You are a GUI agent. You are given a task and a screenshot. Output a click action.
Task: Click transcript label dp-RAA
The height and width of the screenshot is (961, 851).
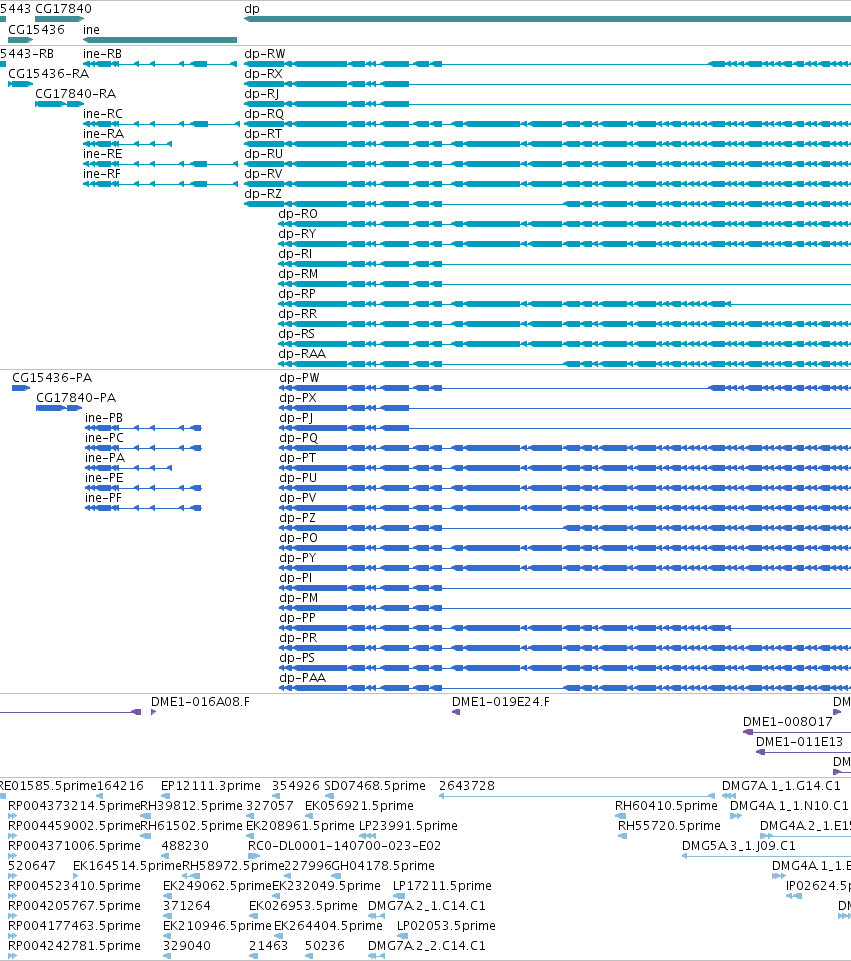(302, 354)
